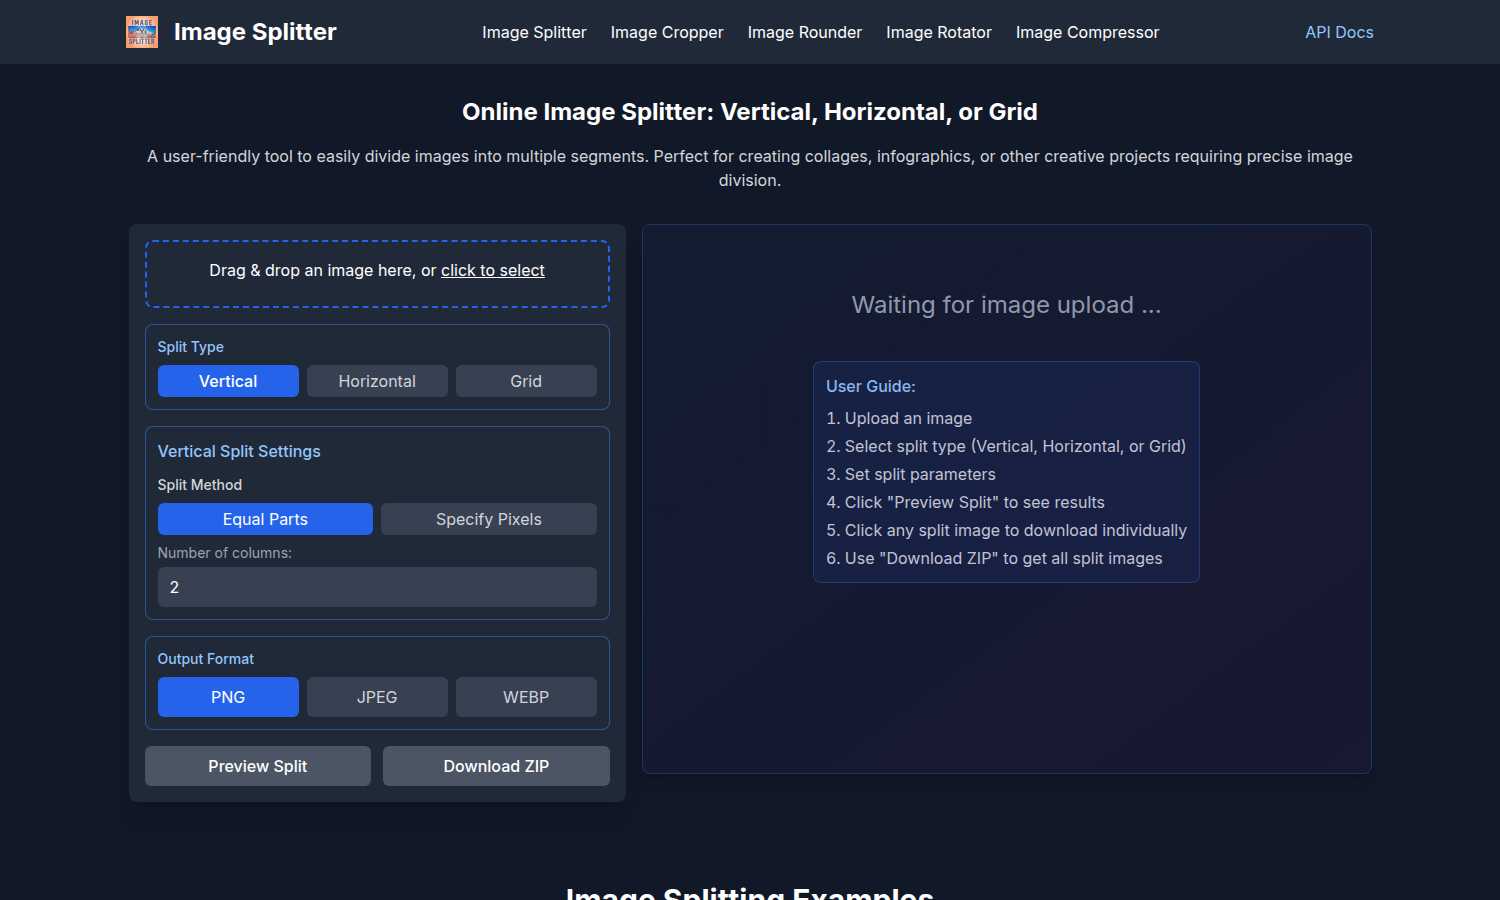The image size is (1500, 900).
Task: Open the Image Cropper nav link
Action: (667, 32)
